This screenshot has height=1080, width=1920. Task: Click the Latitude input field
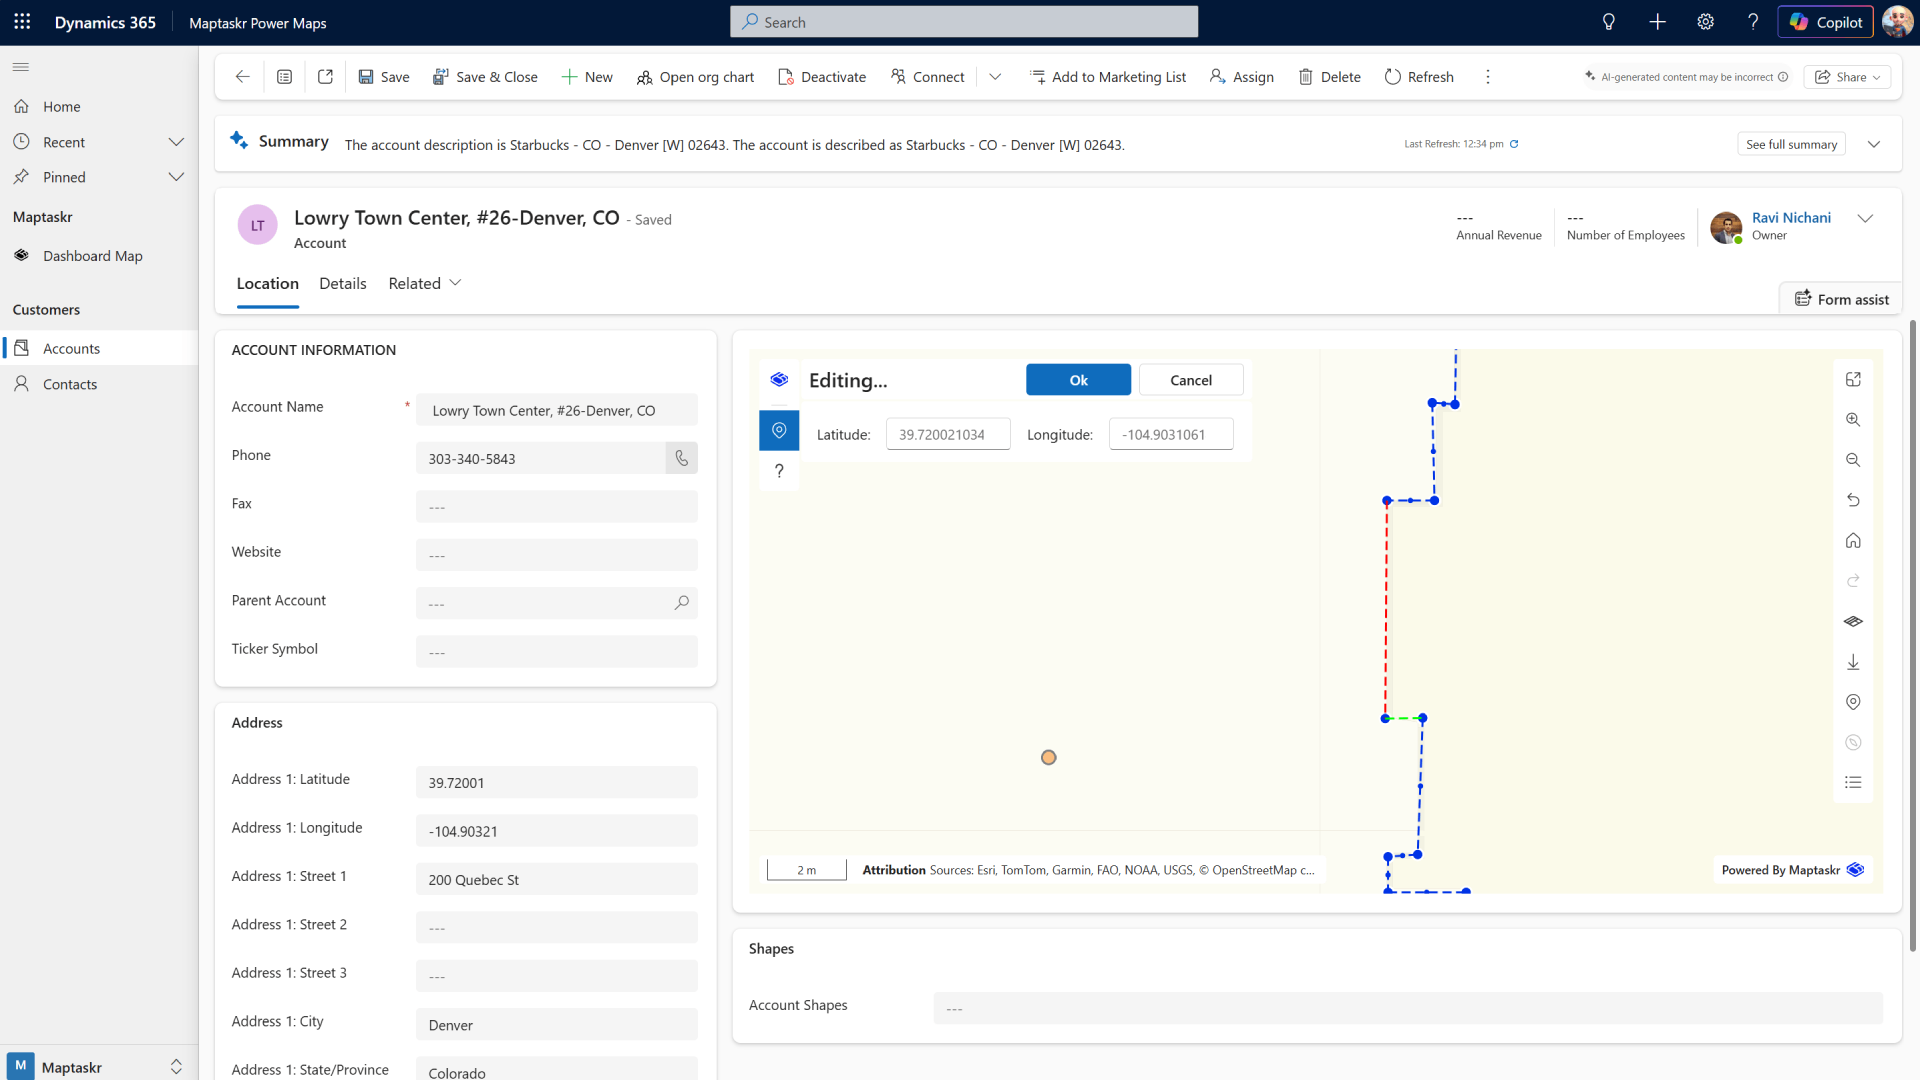click(947, 434)
